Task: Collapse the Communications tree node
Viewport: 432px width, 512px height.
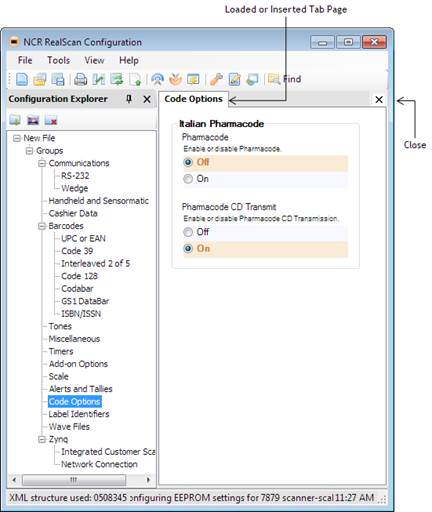Action: (42, 163)
